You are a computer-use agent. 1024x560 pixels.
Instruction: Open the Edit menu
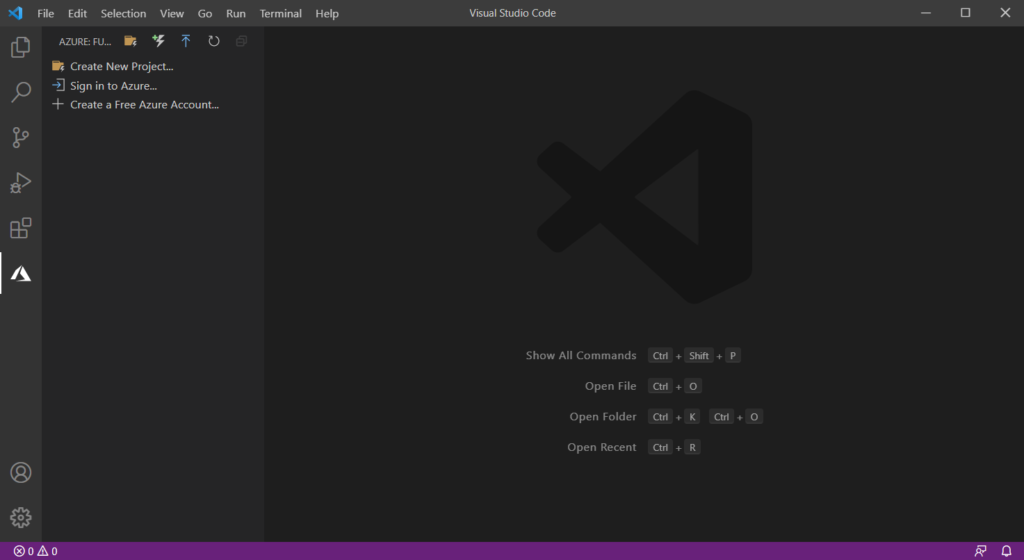77,13
